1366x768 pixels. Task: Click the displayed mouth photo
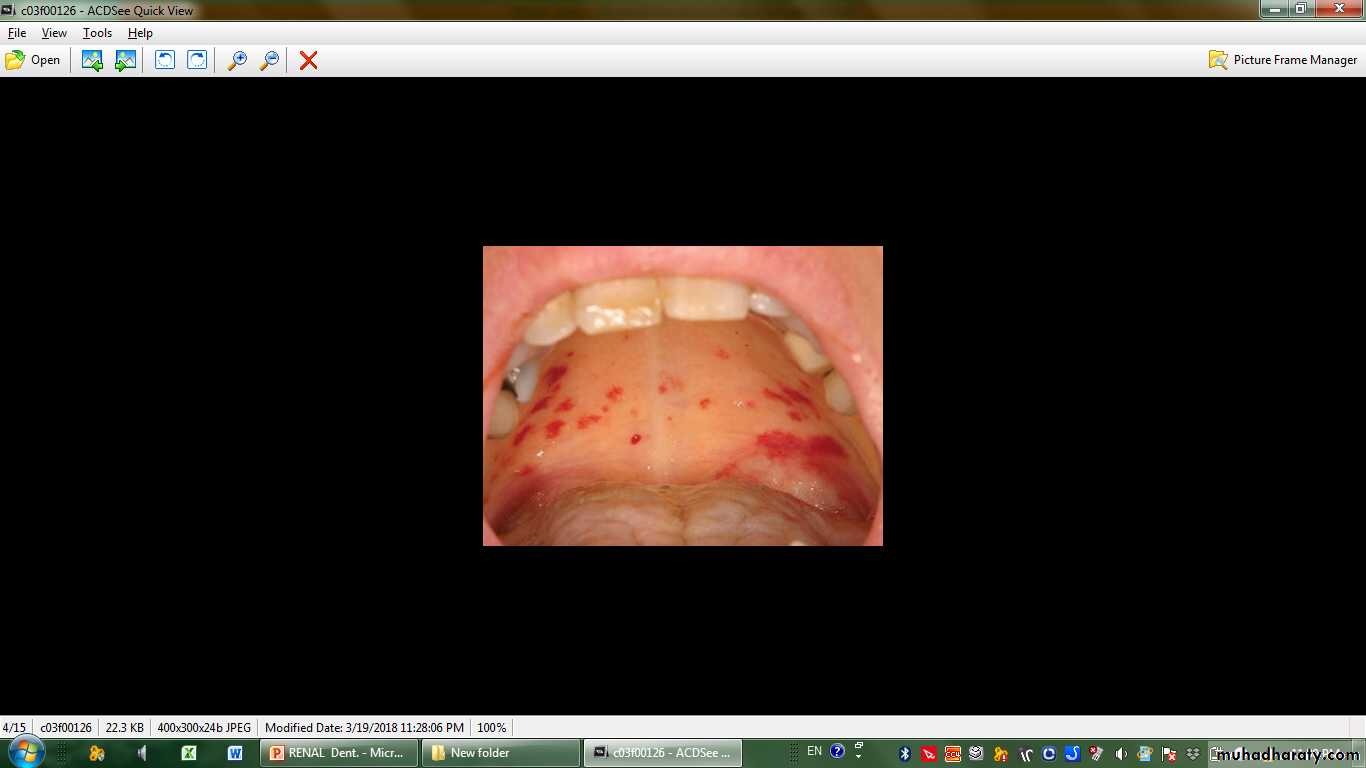[x=682, y=396]
